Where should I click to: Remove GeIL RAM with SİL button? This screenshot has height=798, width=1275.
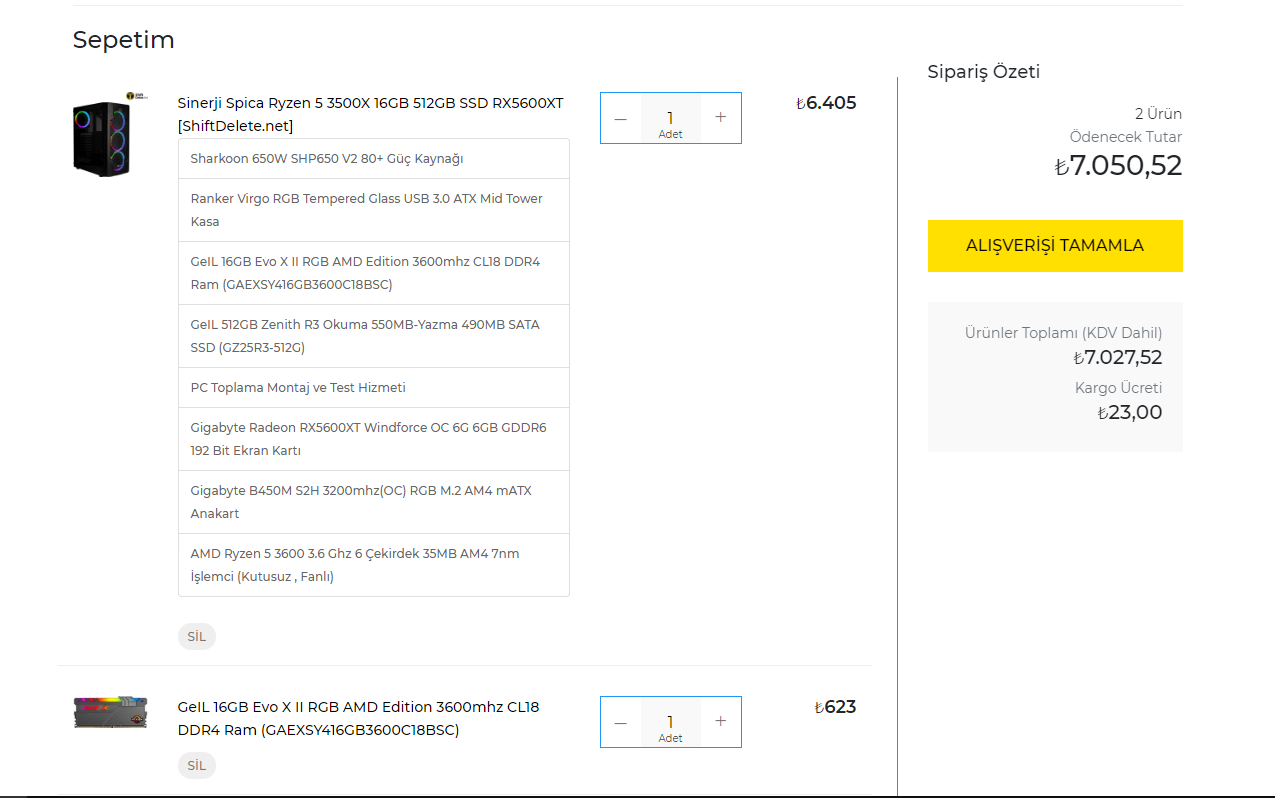[x=197, y=766]
